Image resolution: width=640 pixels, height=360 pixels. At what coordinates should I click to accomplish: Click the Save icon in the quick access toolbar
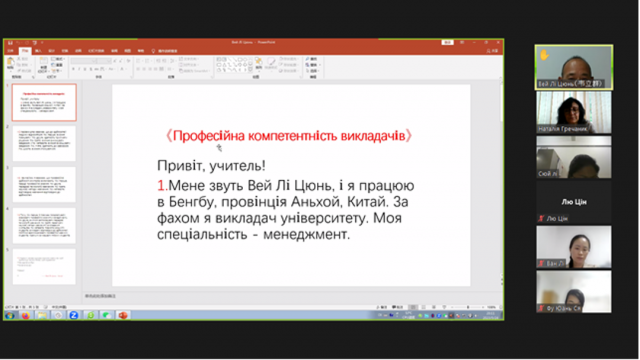click(x=10, y=42)
